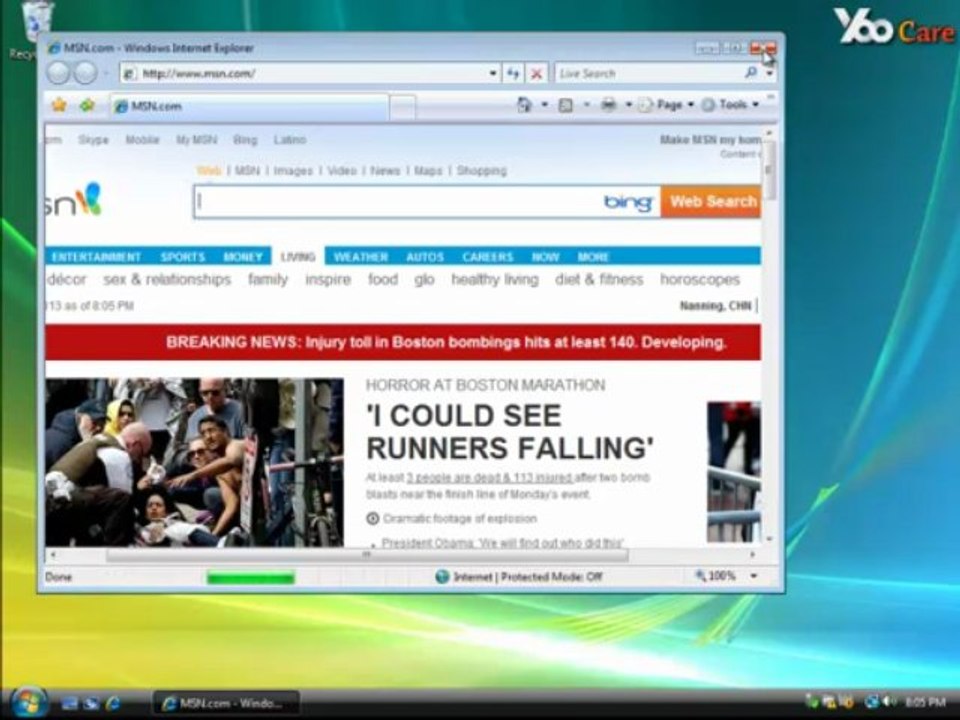Open the Home button dropdown arrow
The height and width of the screenshot is (720, 960).
(x=544, y=105)
